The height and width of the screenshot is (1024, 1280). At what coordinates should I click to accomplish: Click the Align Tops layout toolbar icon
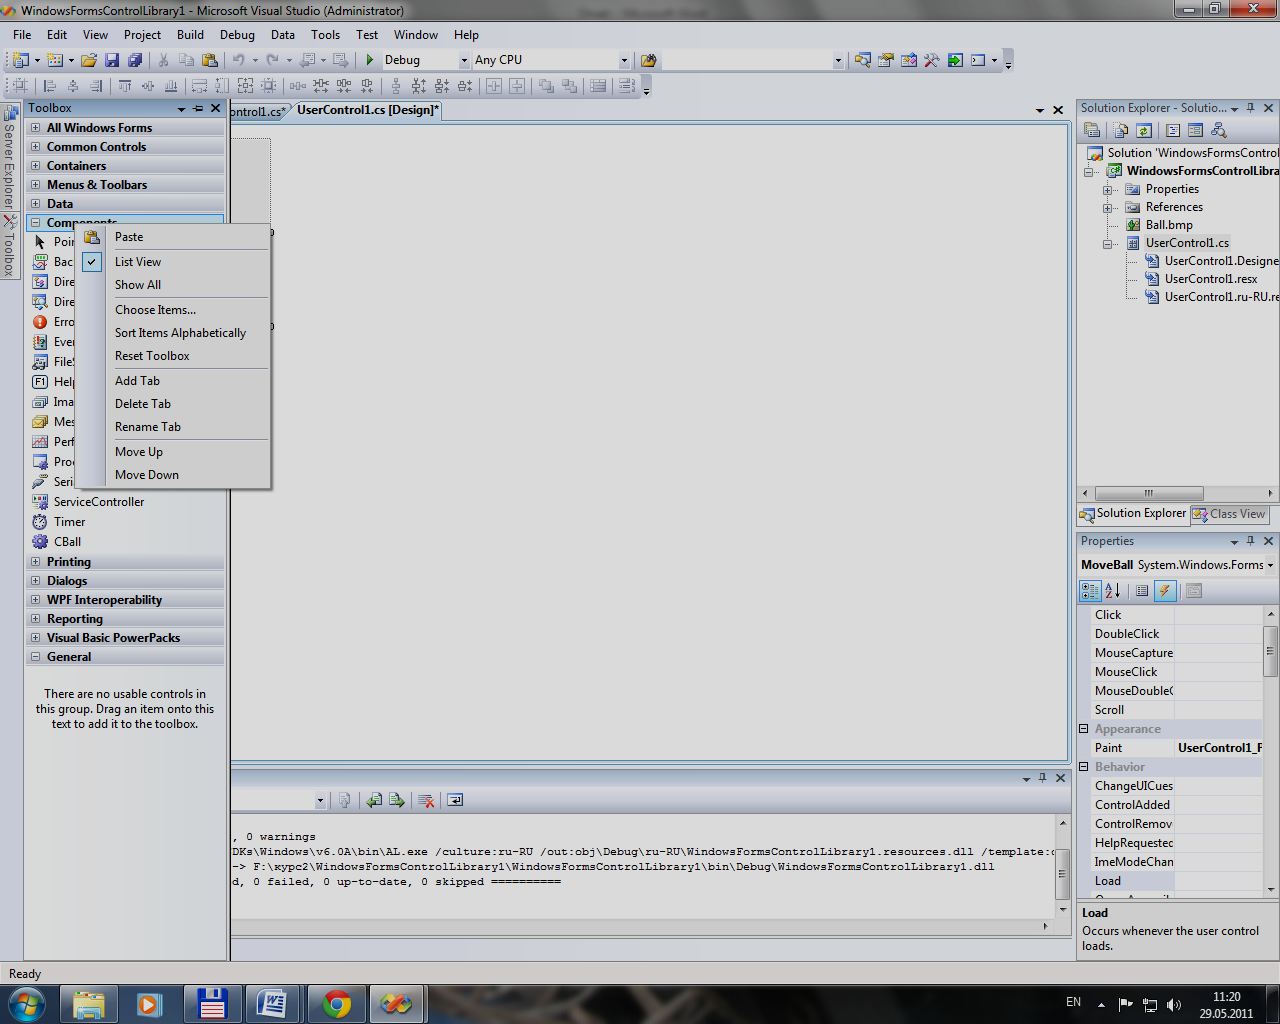click(125, 86)
